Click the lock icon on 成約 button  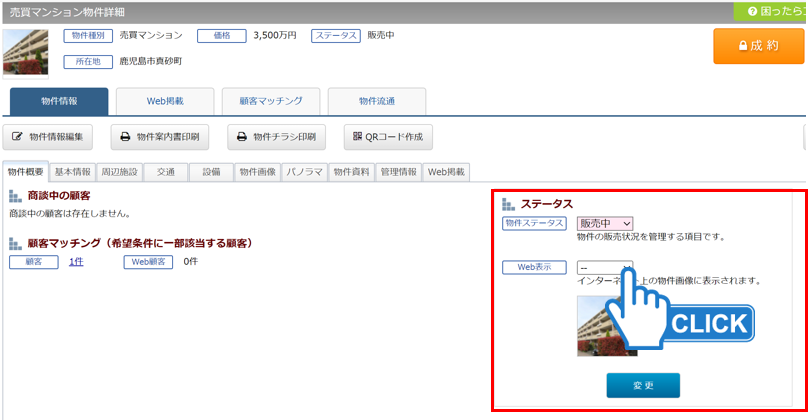tap(743, 46)
